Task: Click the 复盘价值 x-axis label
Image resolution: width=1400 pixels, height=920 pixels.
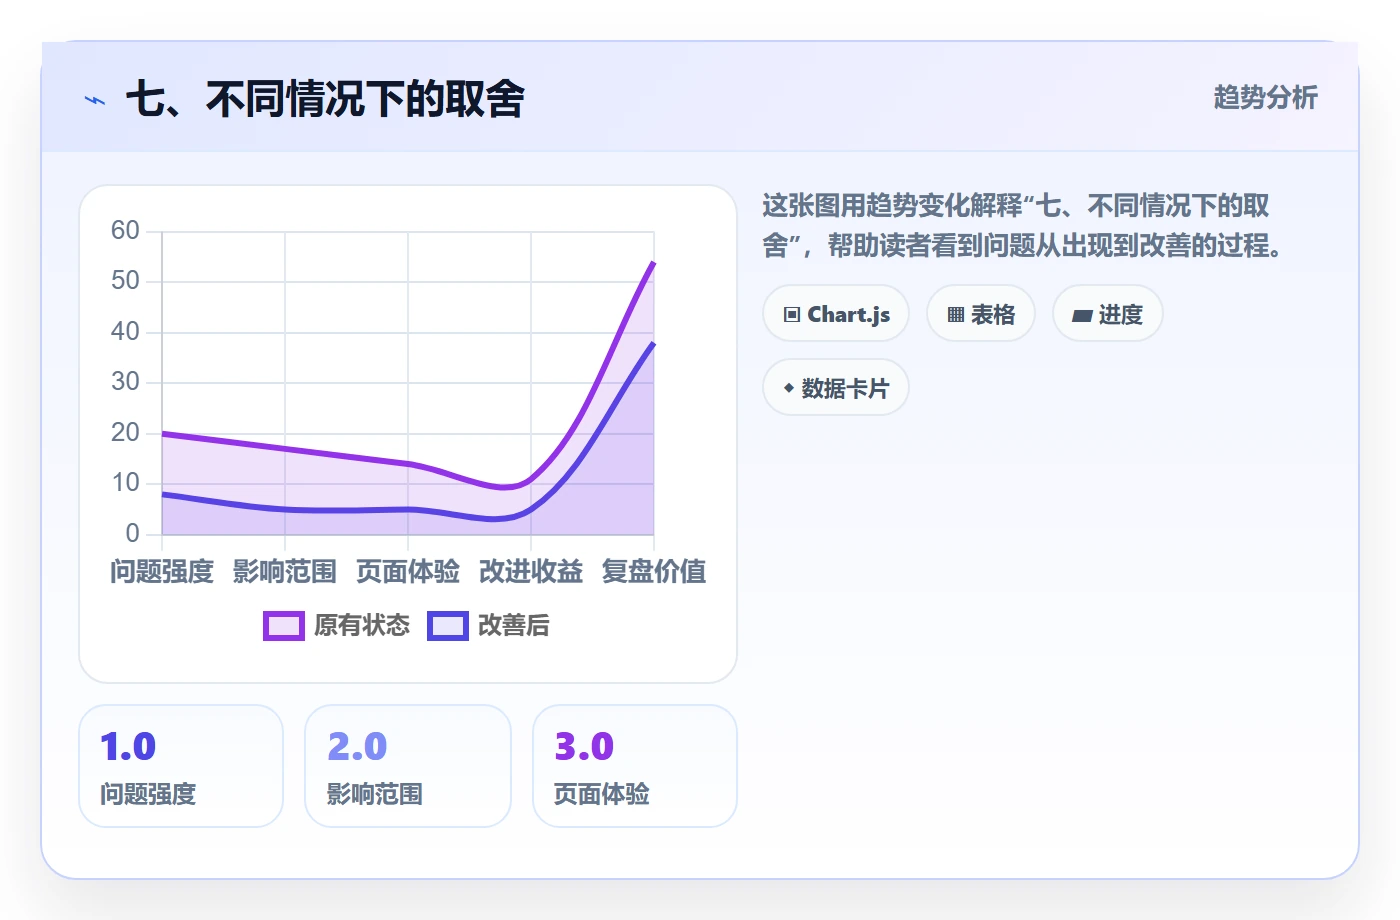Action: click(654, 572)
